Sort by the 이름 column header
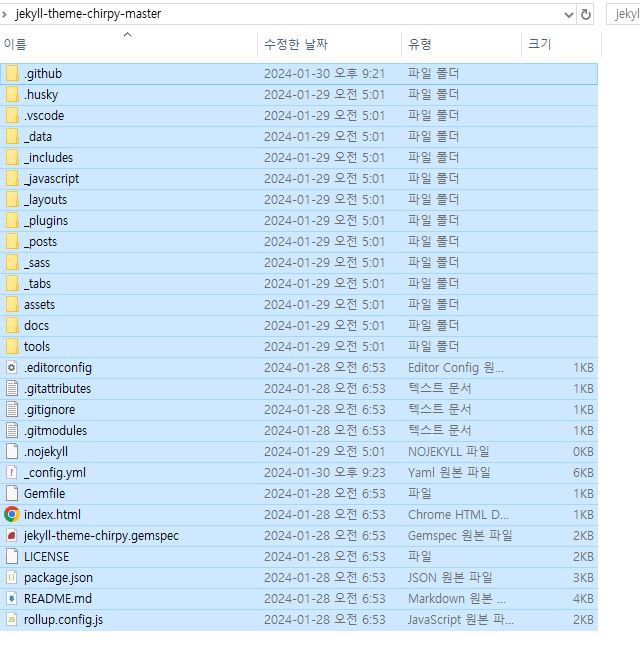 click(x=128, y=44)
